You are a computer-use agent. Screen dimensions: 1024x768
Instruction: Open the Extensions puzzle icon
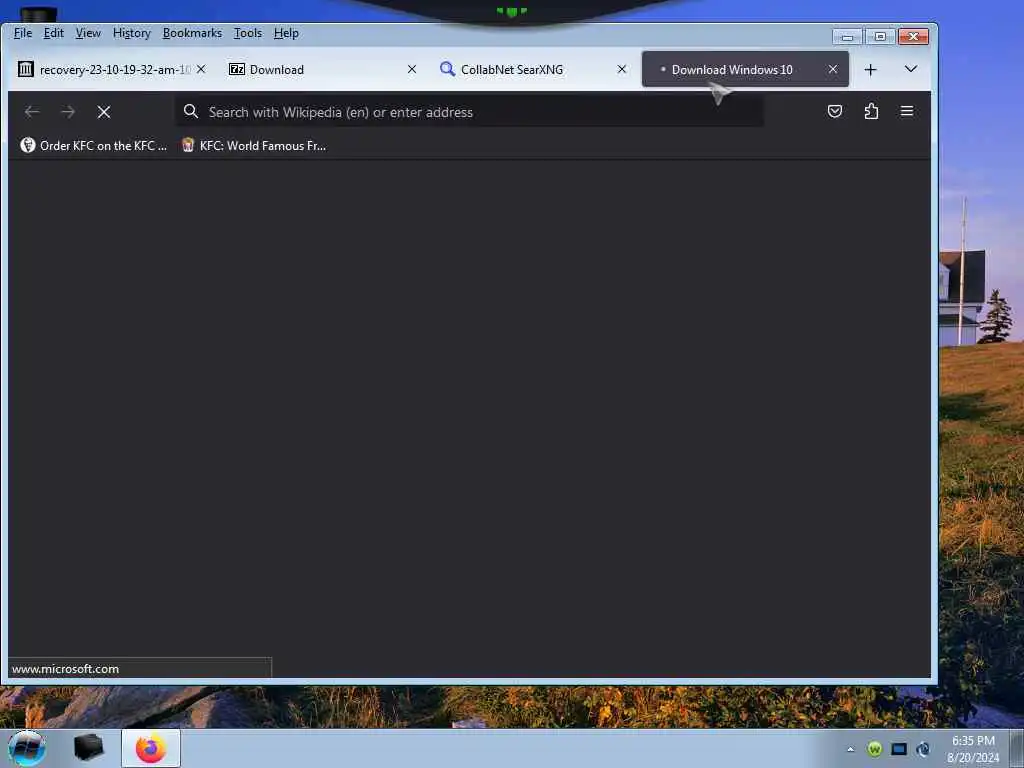coord(871,112)
